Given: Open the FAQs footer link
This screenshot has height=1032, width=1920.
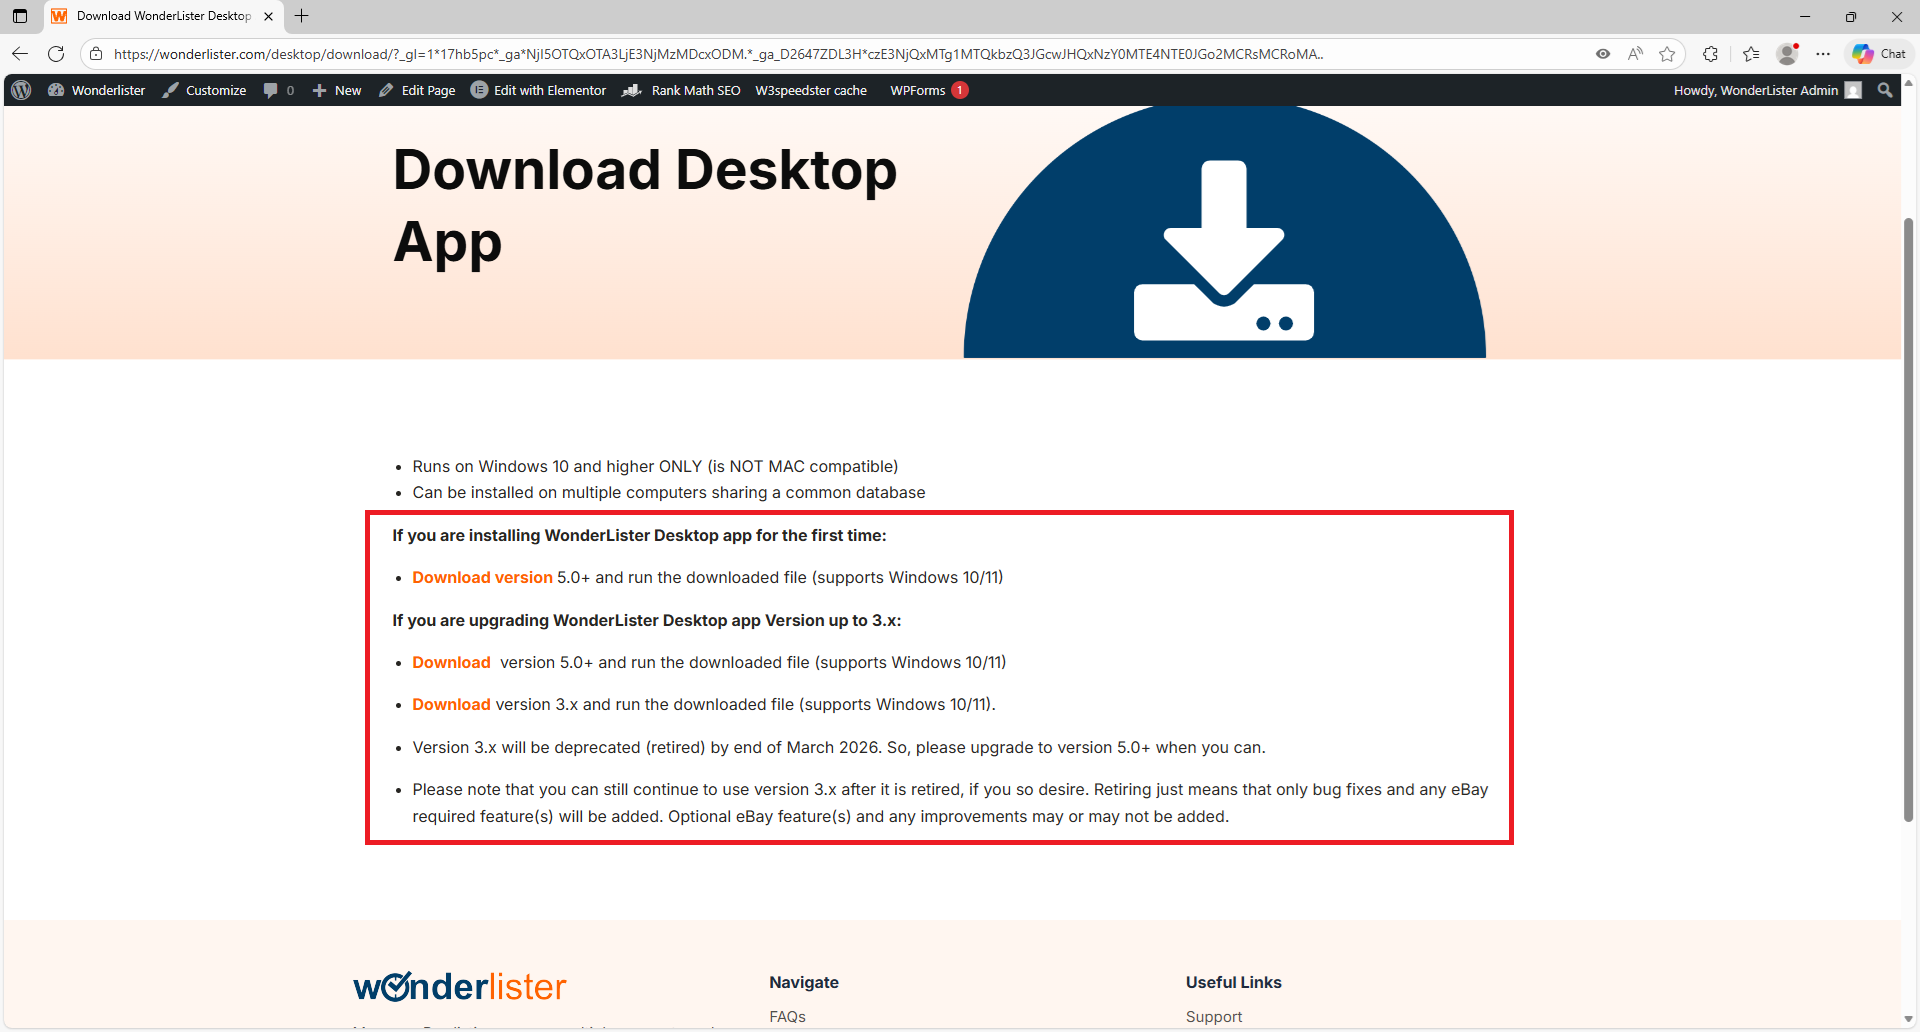Looking at the screenshot, I should [787, 1016].
